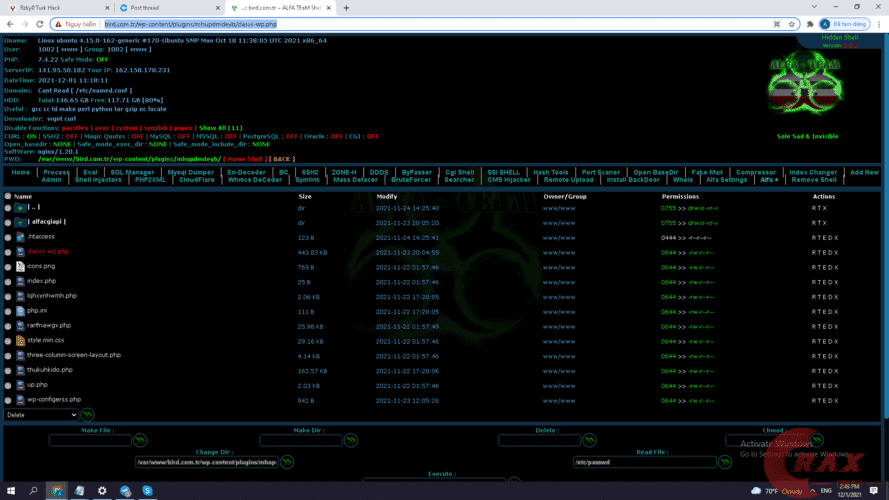The width and height of the screenshot is (889, 500).
Task: Click the BACK link beside the path
Action: [x=283, y=159]
